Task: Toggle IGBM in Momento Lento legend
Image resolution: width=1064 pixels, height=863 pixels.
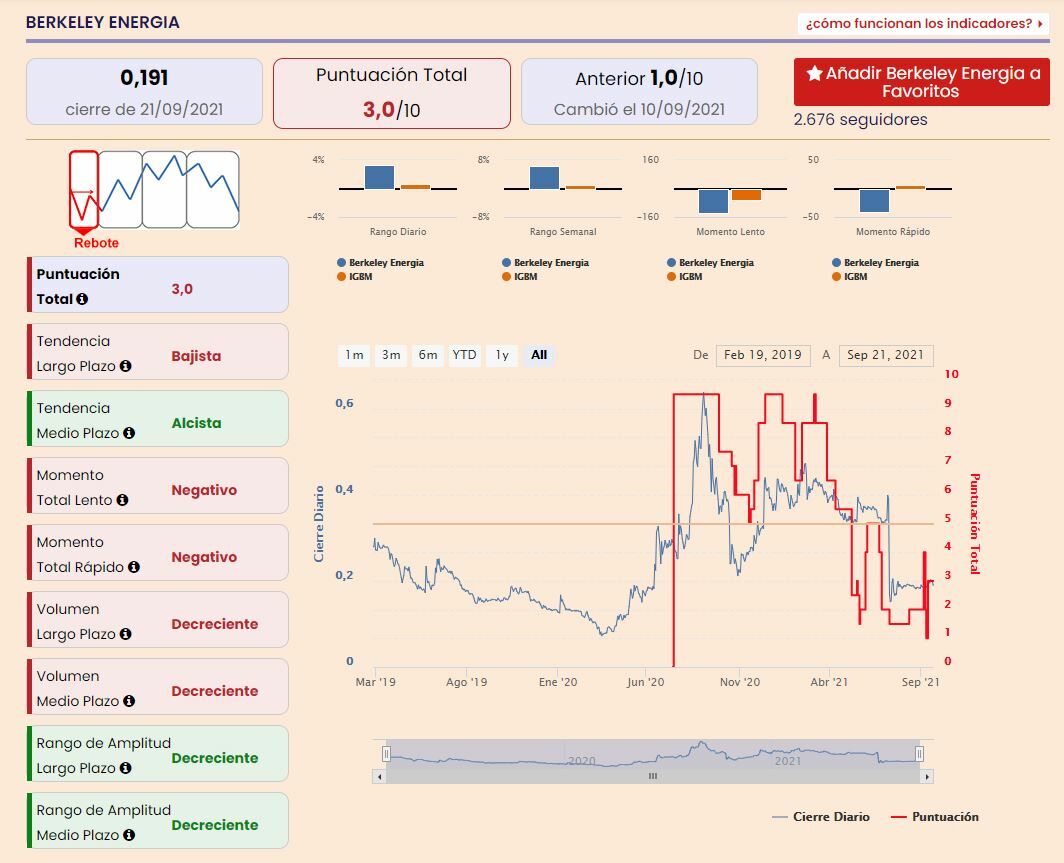Action: pos(685,277)
